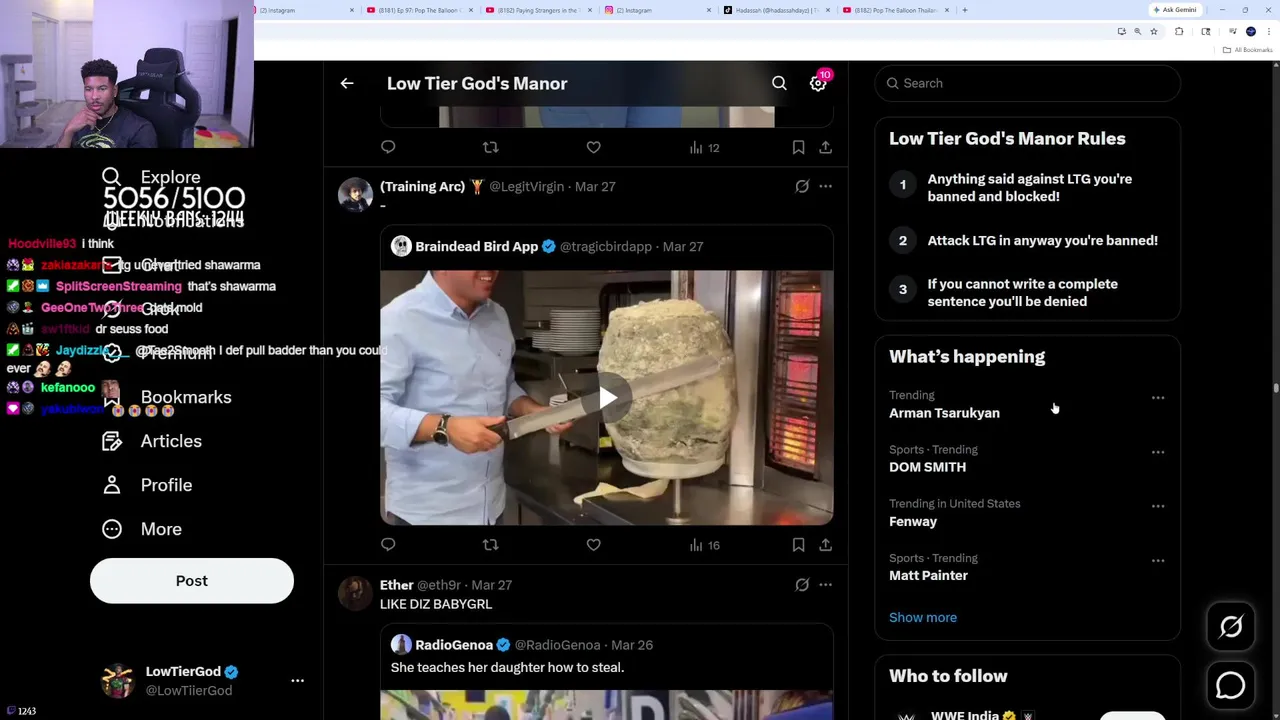View analytics showing 16 views
The image size is (1280, 720).
[704, 545]
